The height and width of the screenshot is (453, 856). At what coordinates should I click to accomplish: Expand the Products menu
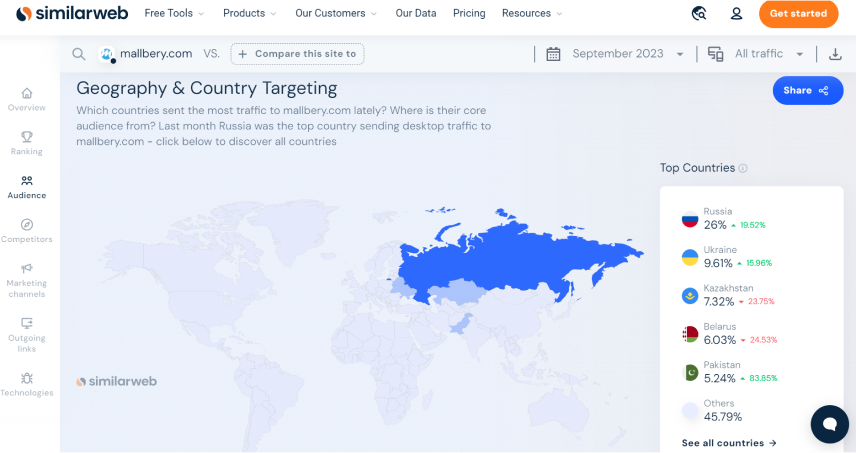(249, 13)
